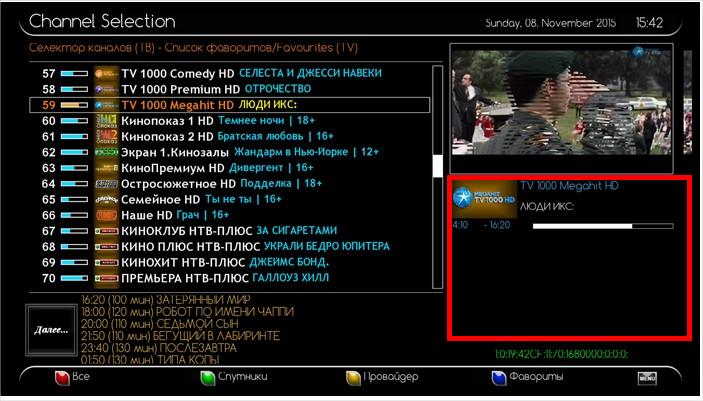
Task: Click the TV 1000 Comedy HD channel logo
Action: click(106, 74)
